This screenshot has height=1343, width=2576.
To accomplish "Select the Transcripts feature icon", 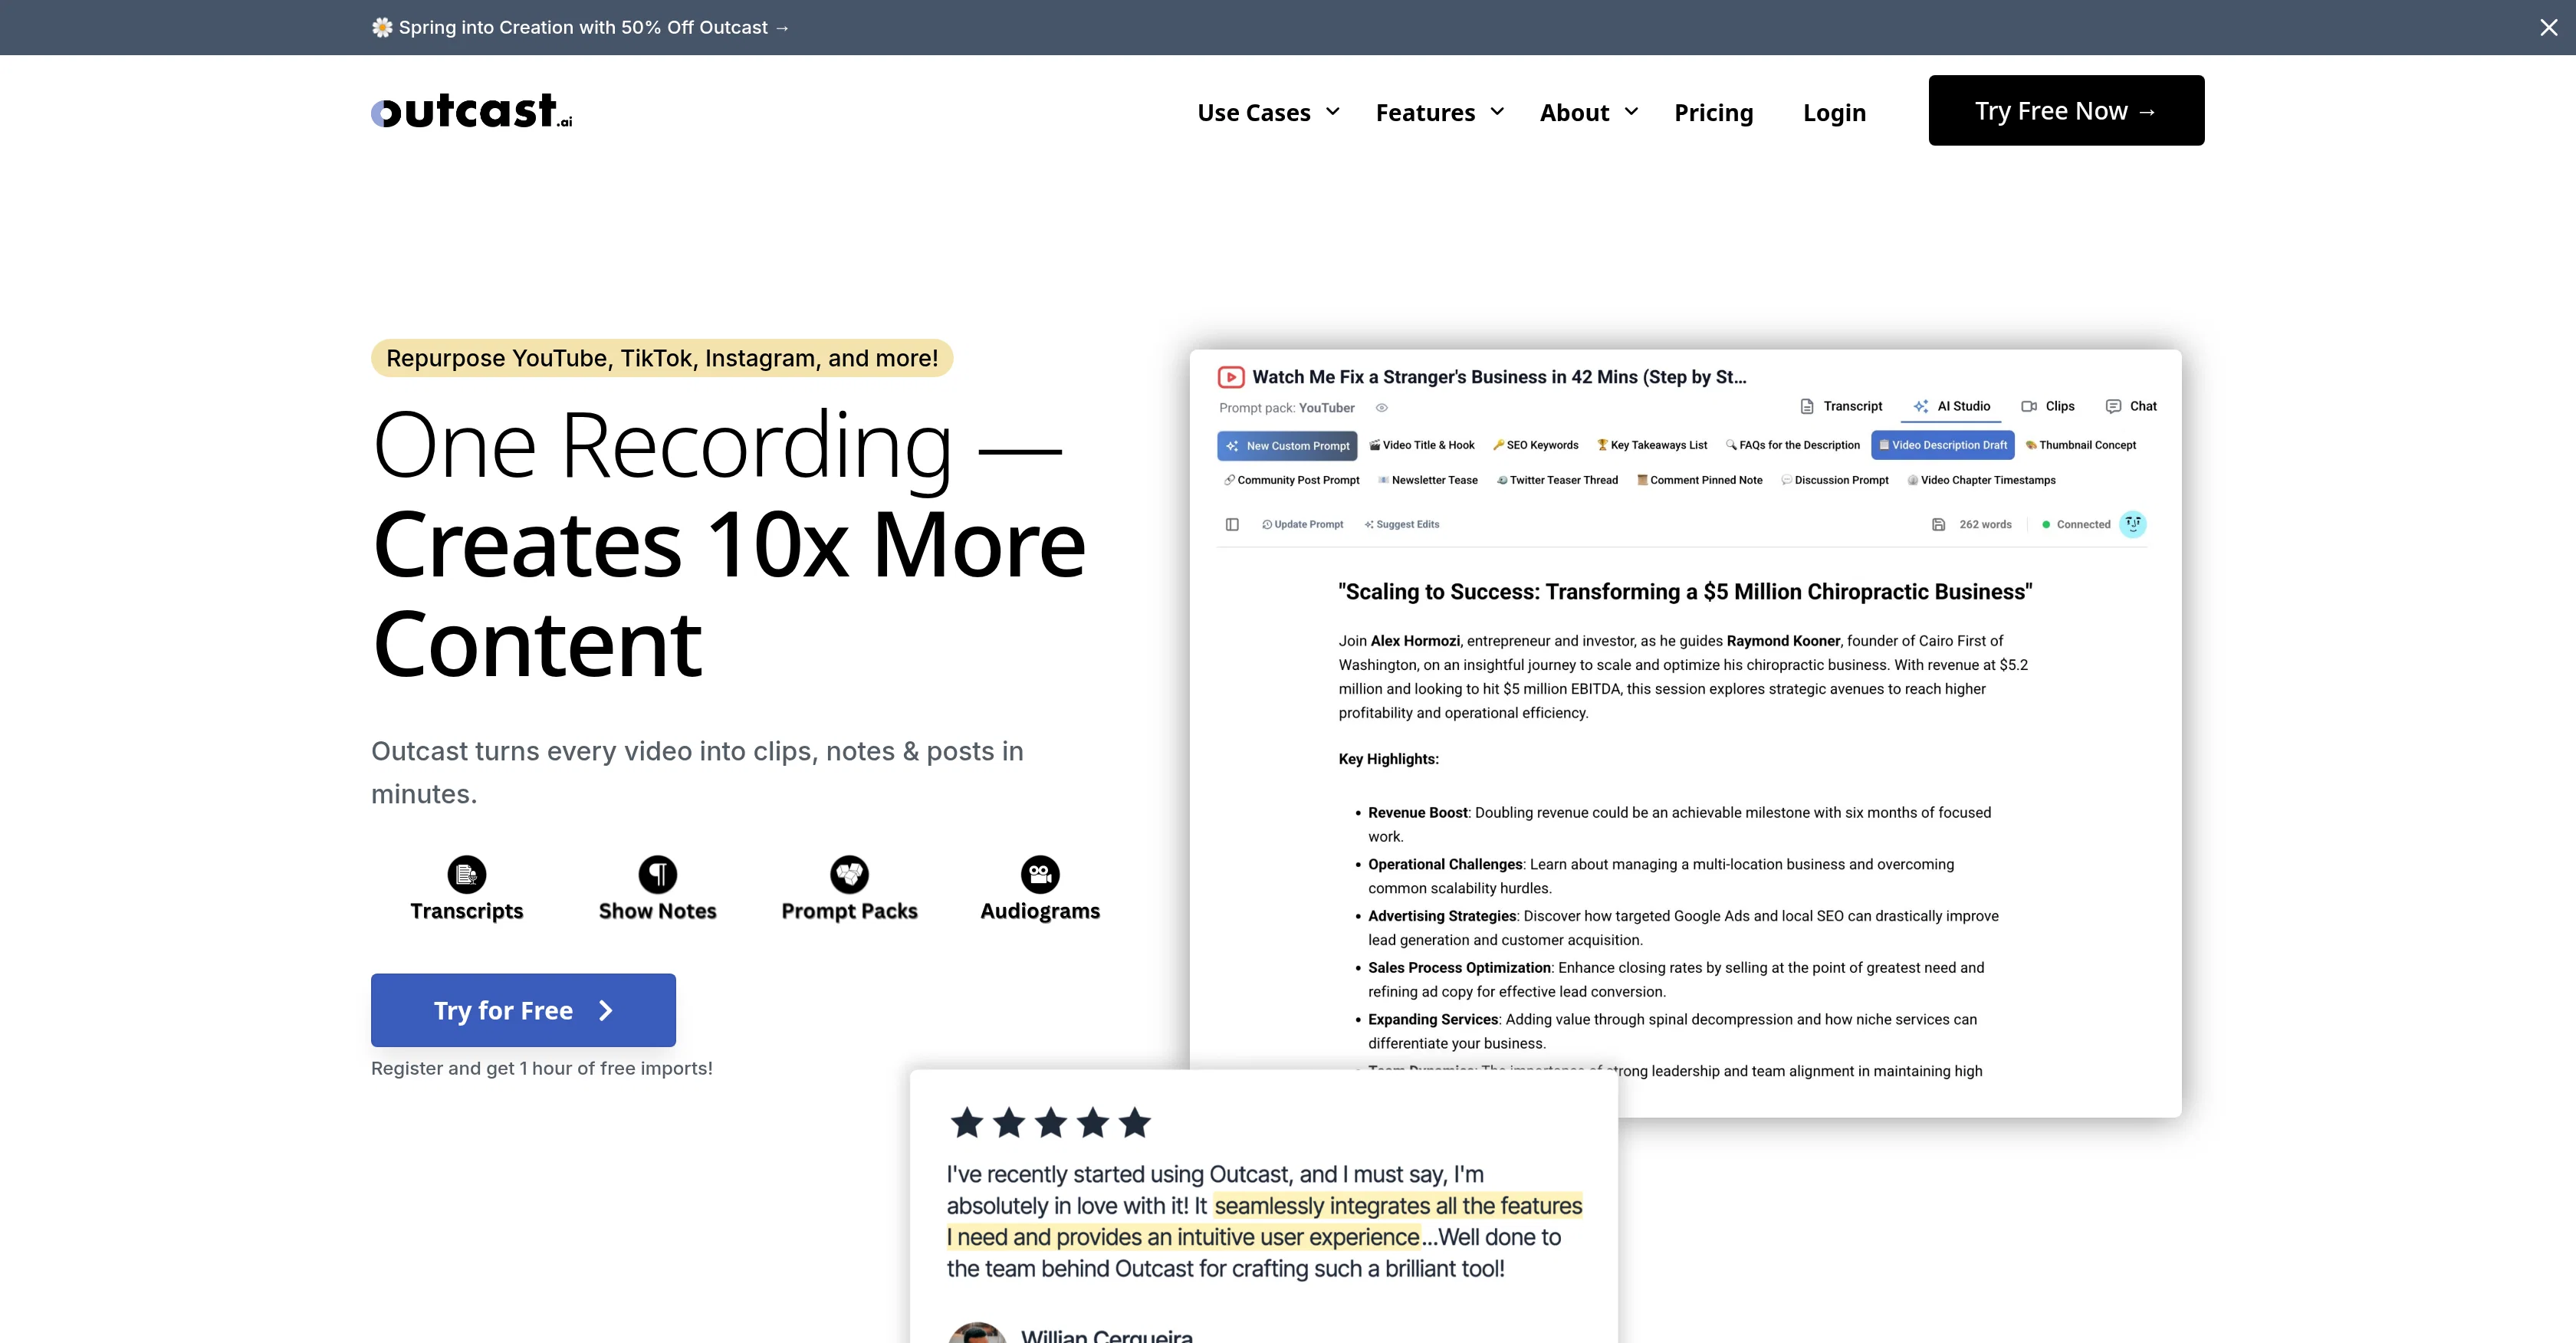I will click(466, 874).
